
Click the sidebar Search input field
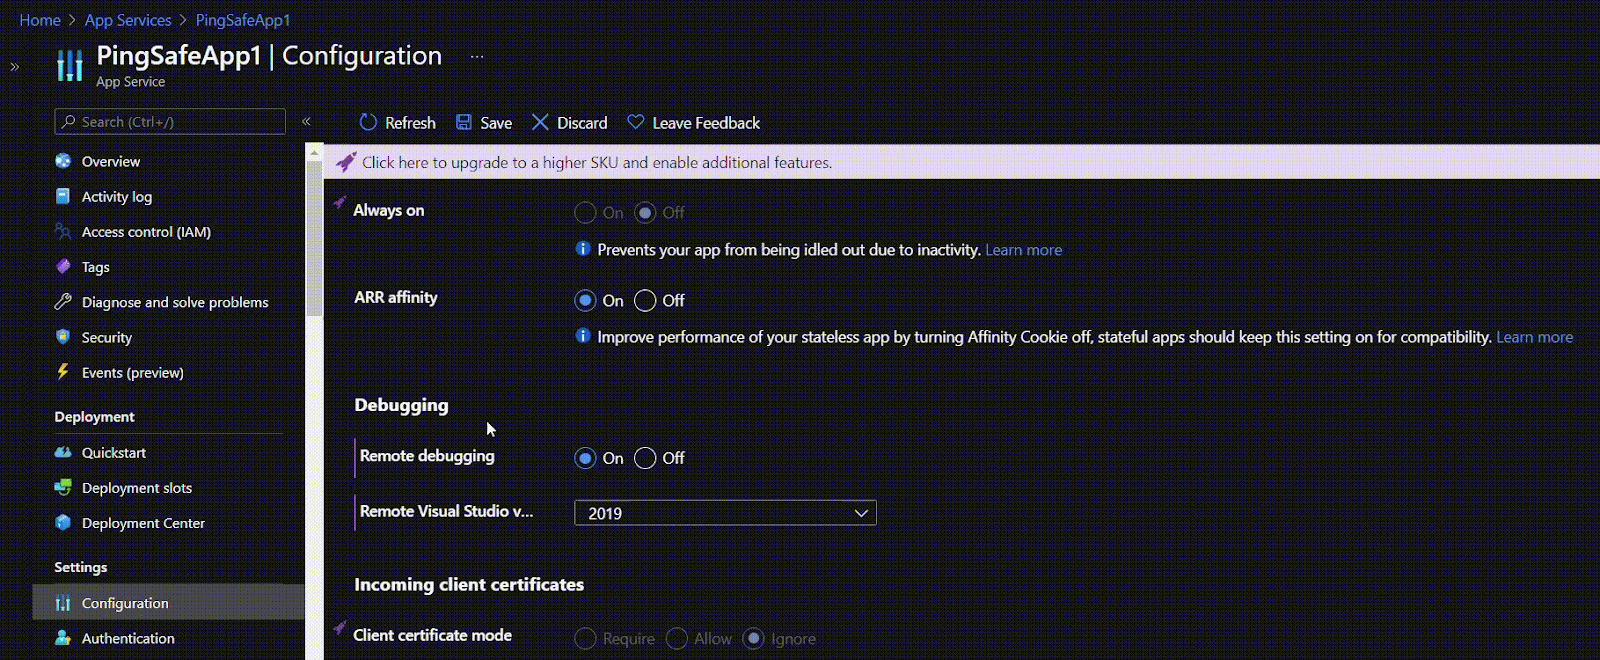click(170, 122)
